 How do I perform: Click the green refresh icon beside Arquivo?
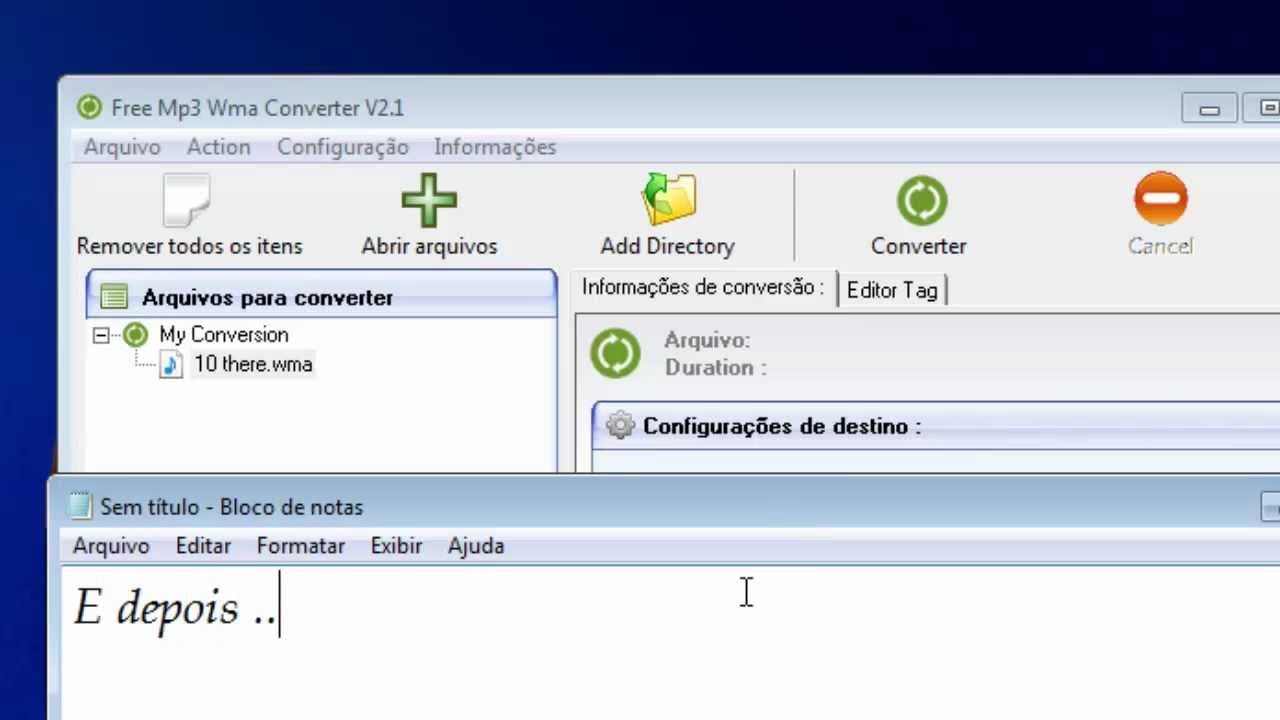[615, 353]
